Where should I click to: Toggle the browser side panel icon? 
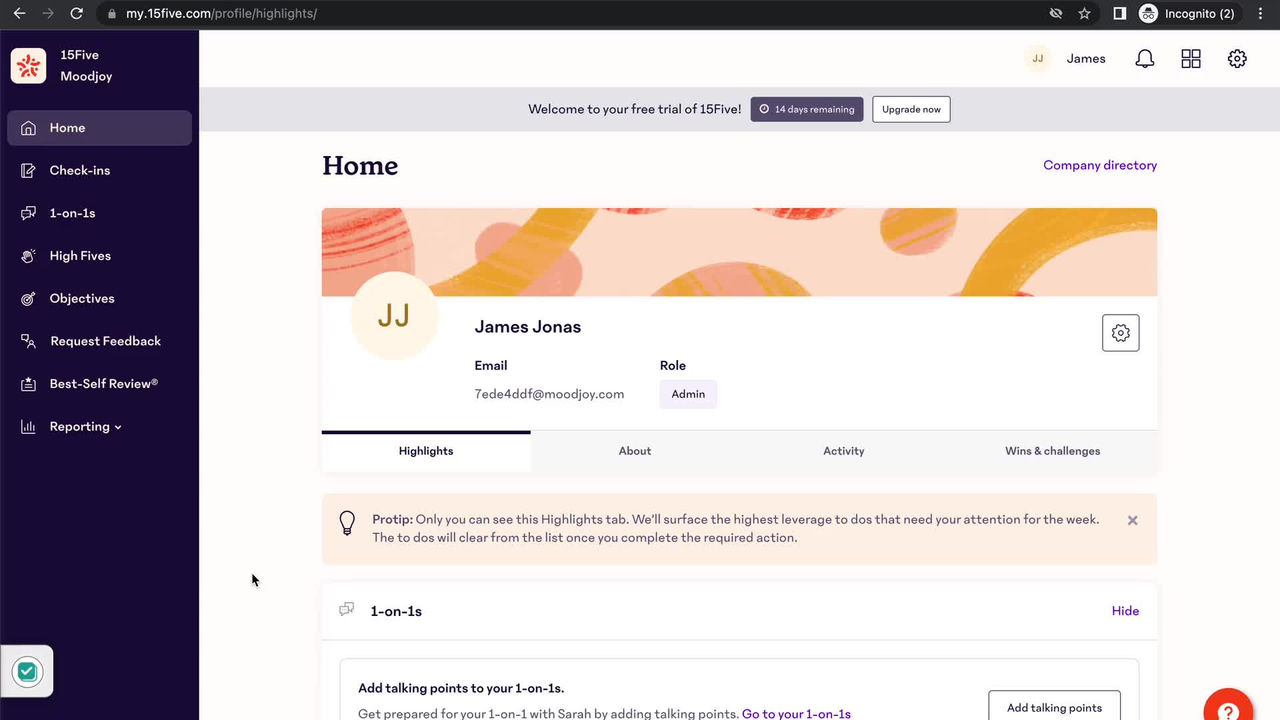(1120, 14)
